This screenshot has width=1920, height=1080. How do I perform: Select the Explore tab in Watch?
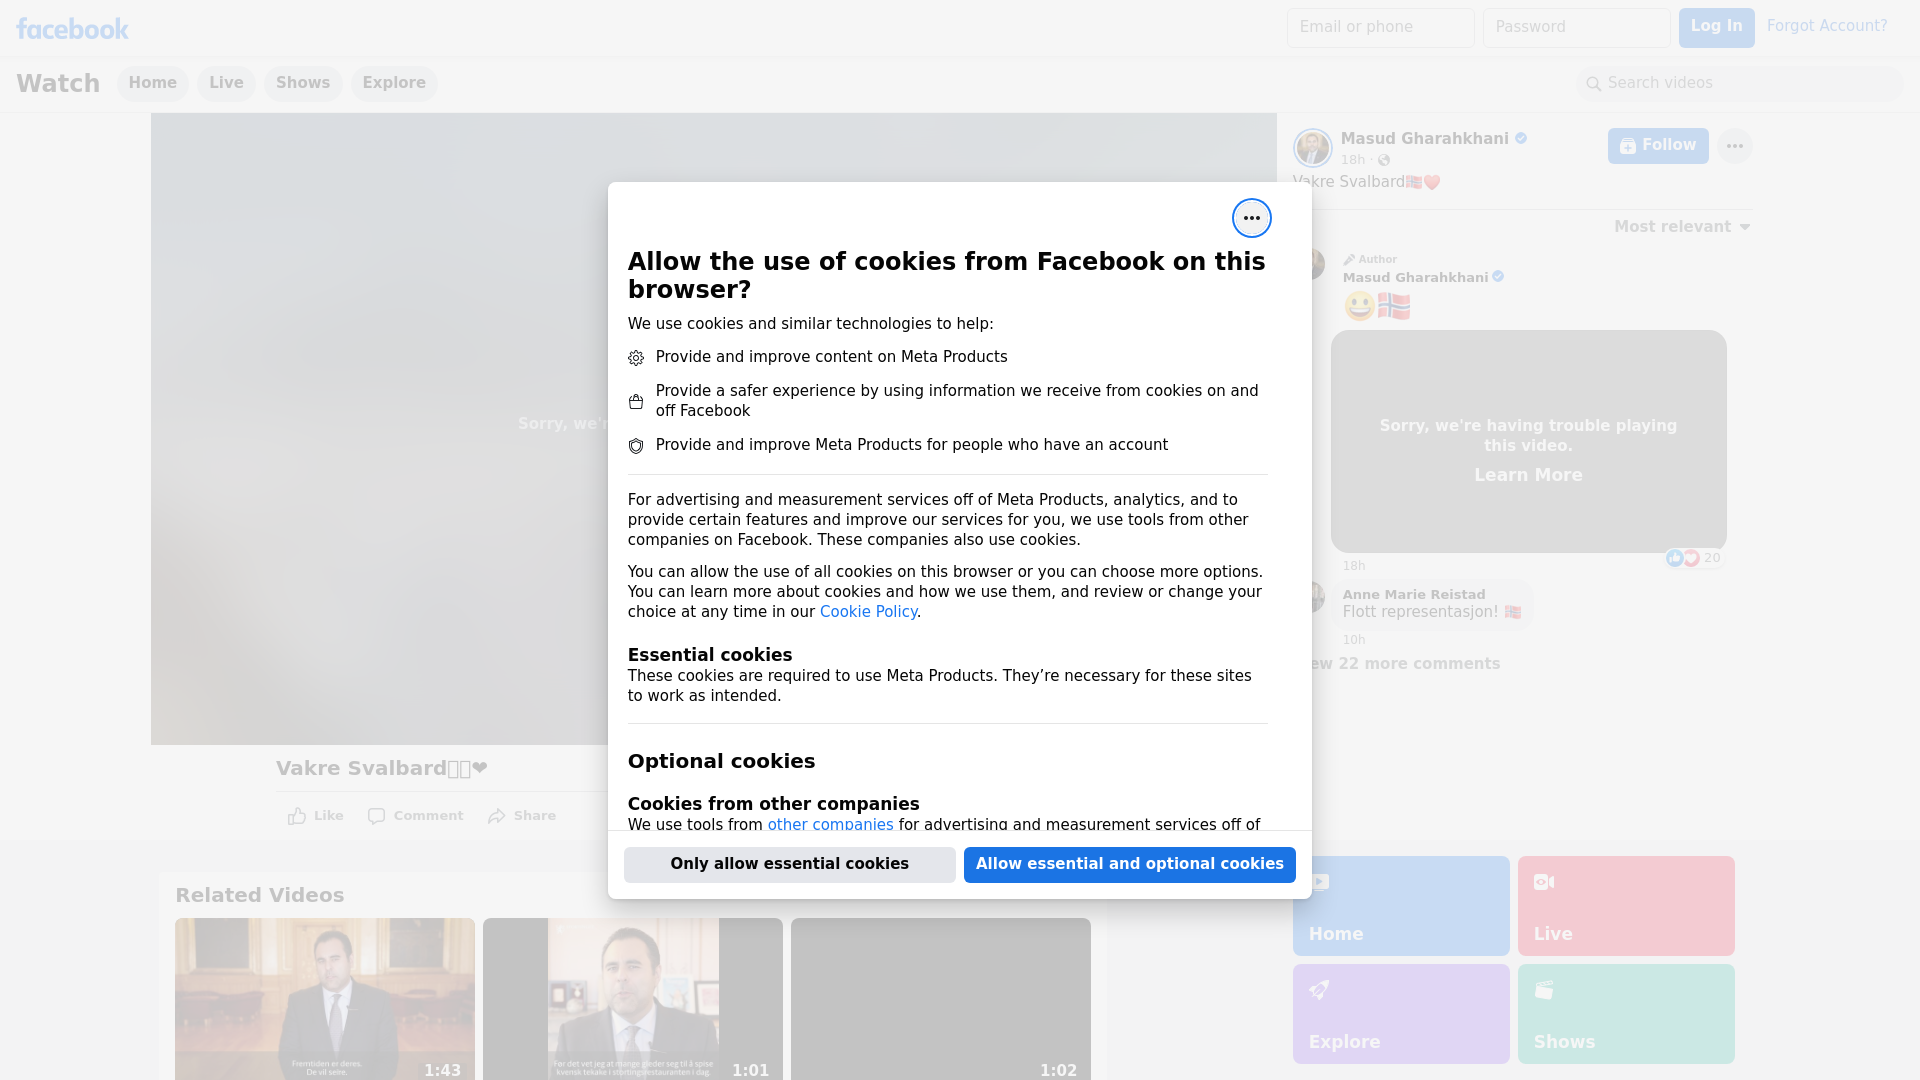[x=394, y=83]
